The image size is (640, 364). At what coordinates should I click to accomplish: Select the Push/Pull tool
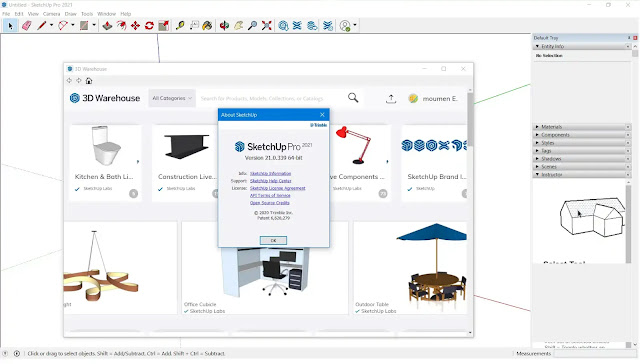(x=107, y=26)
